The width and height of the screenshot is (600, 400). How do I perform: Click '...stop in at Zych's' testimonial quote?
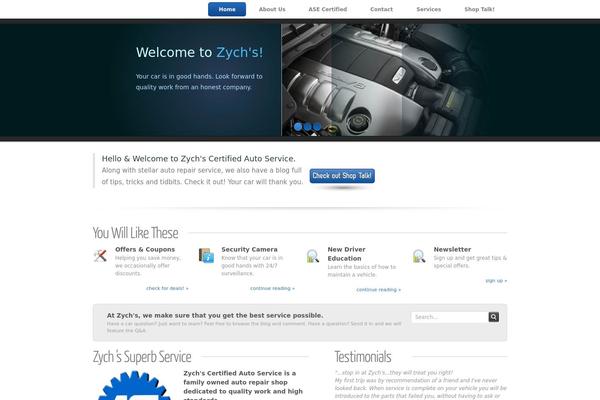point(394,372)
